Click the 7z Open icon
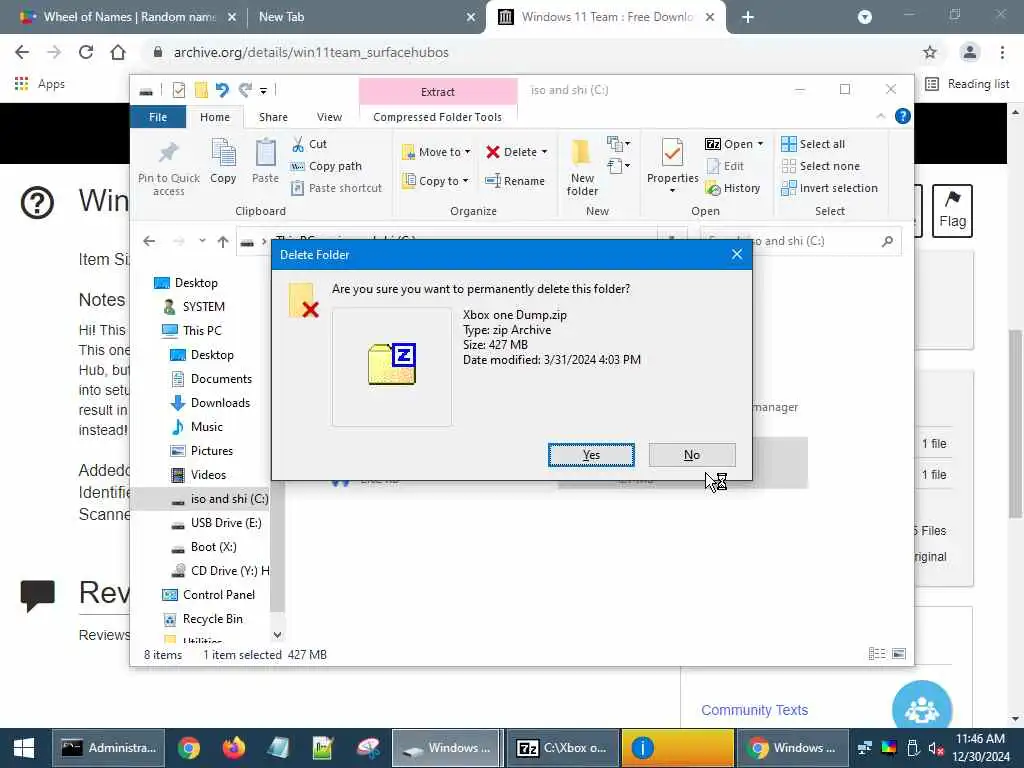The width and height of the screenshot is (1024, 768). (x=713, y=144)
